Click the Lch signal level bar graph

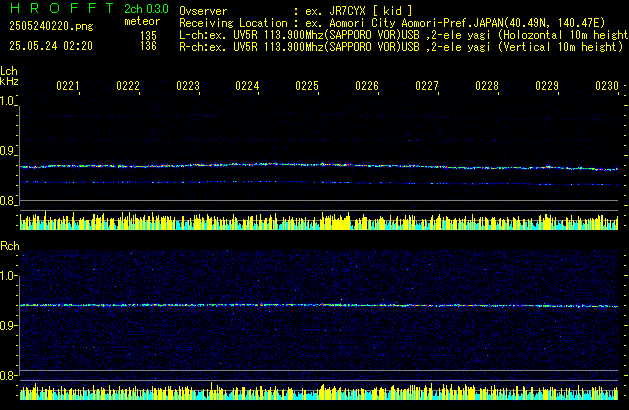319,221
